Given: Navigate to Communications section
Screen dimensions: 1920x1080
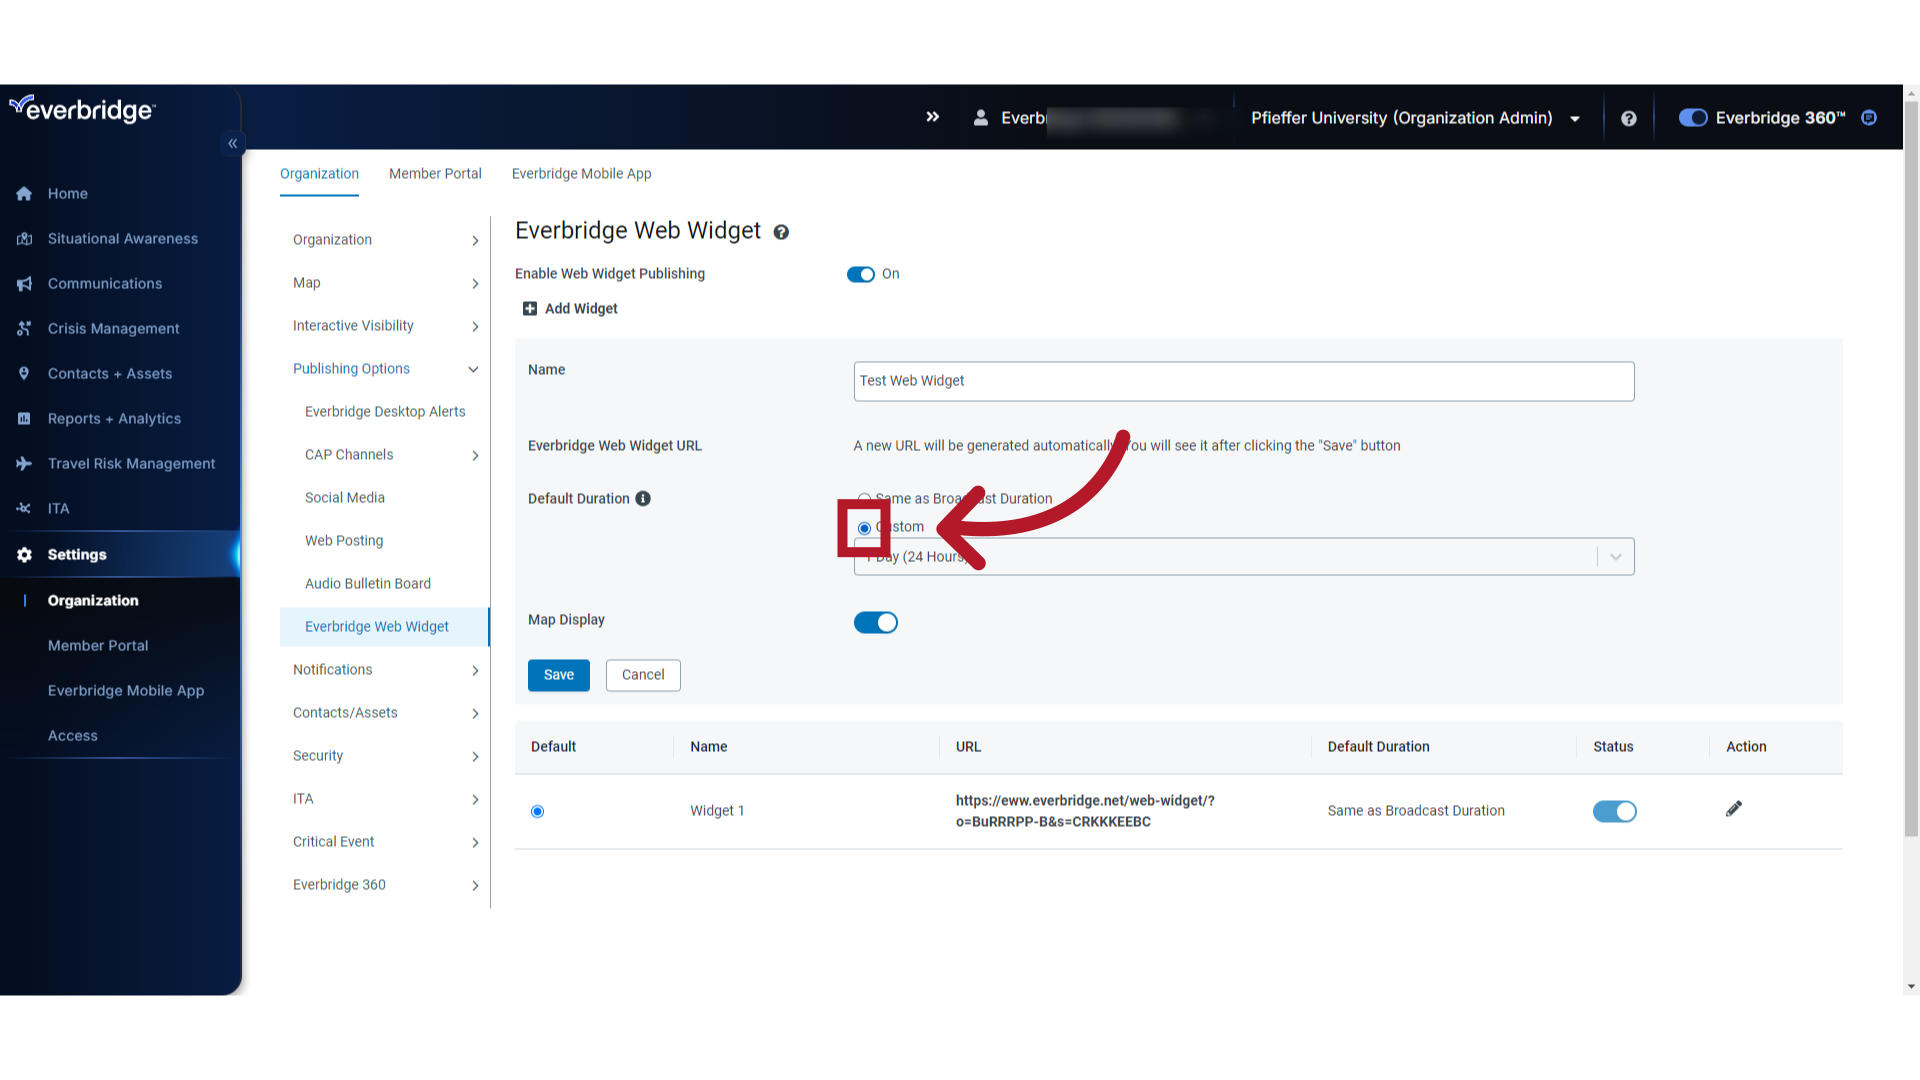Looking at the screenshot, I should [x=104, y=284].
